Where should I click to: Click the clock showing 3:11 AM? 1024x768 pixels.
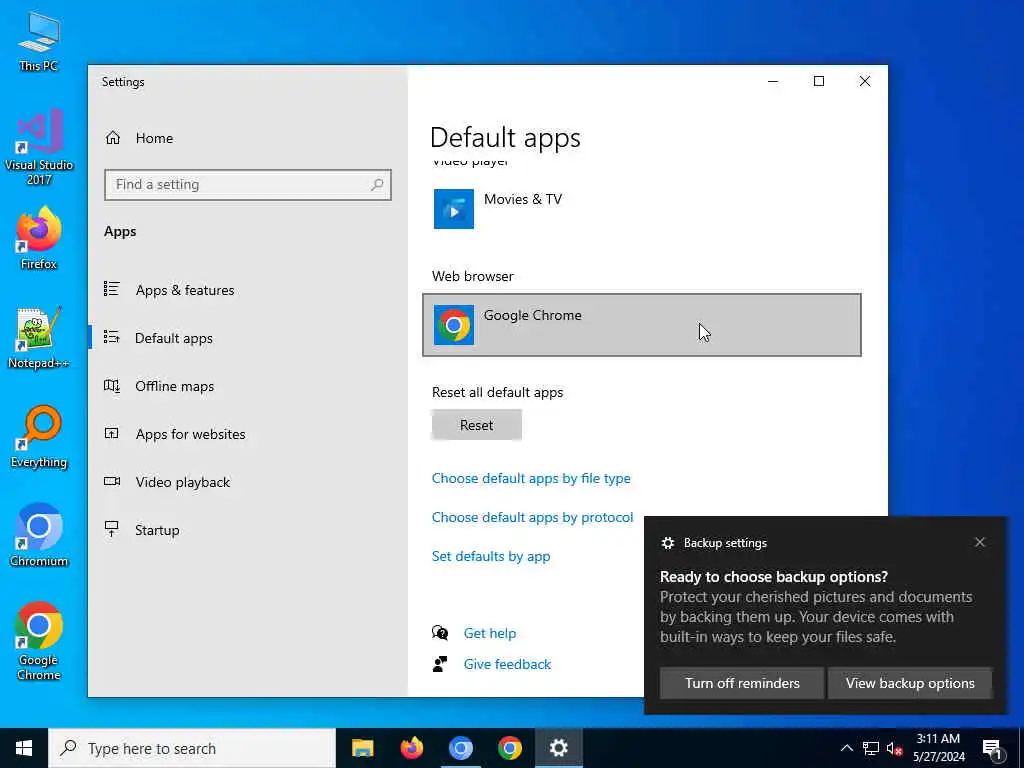pos(938,748)
